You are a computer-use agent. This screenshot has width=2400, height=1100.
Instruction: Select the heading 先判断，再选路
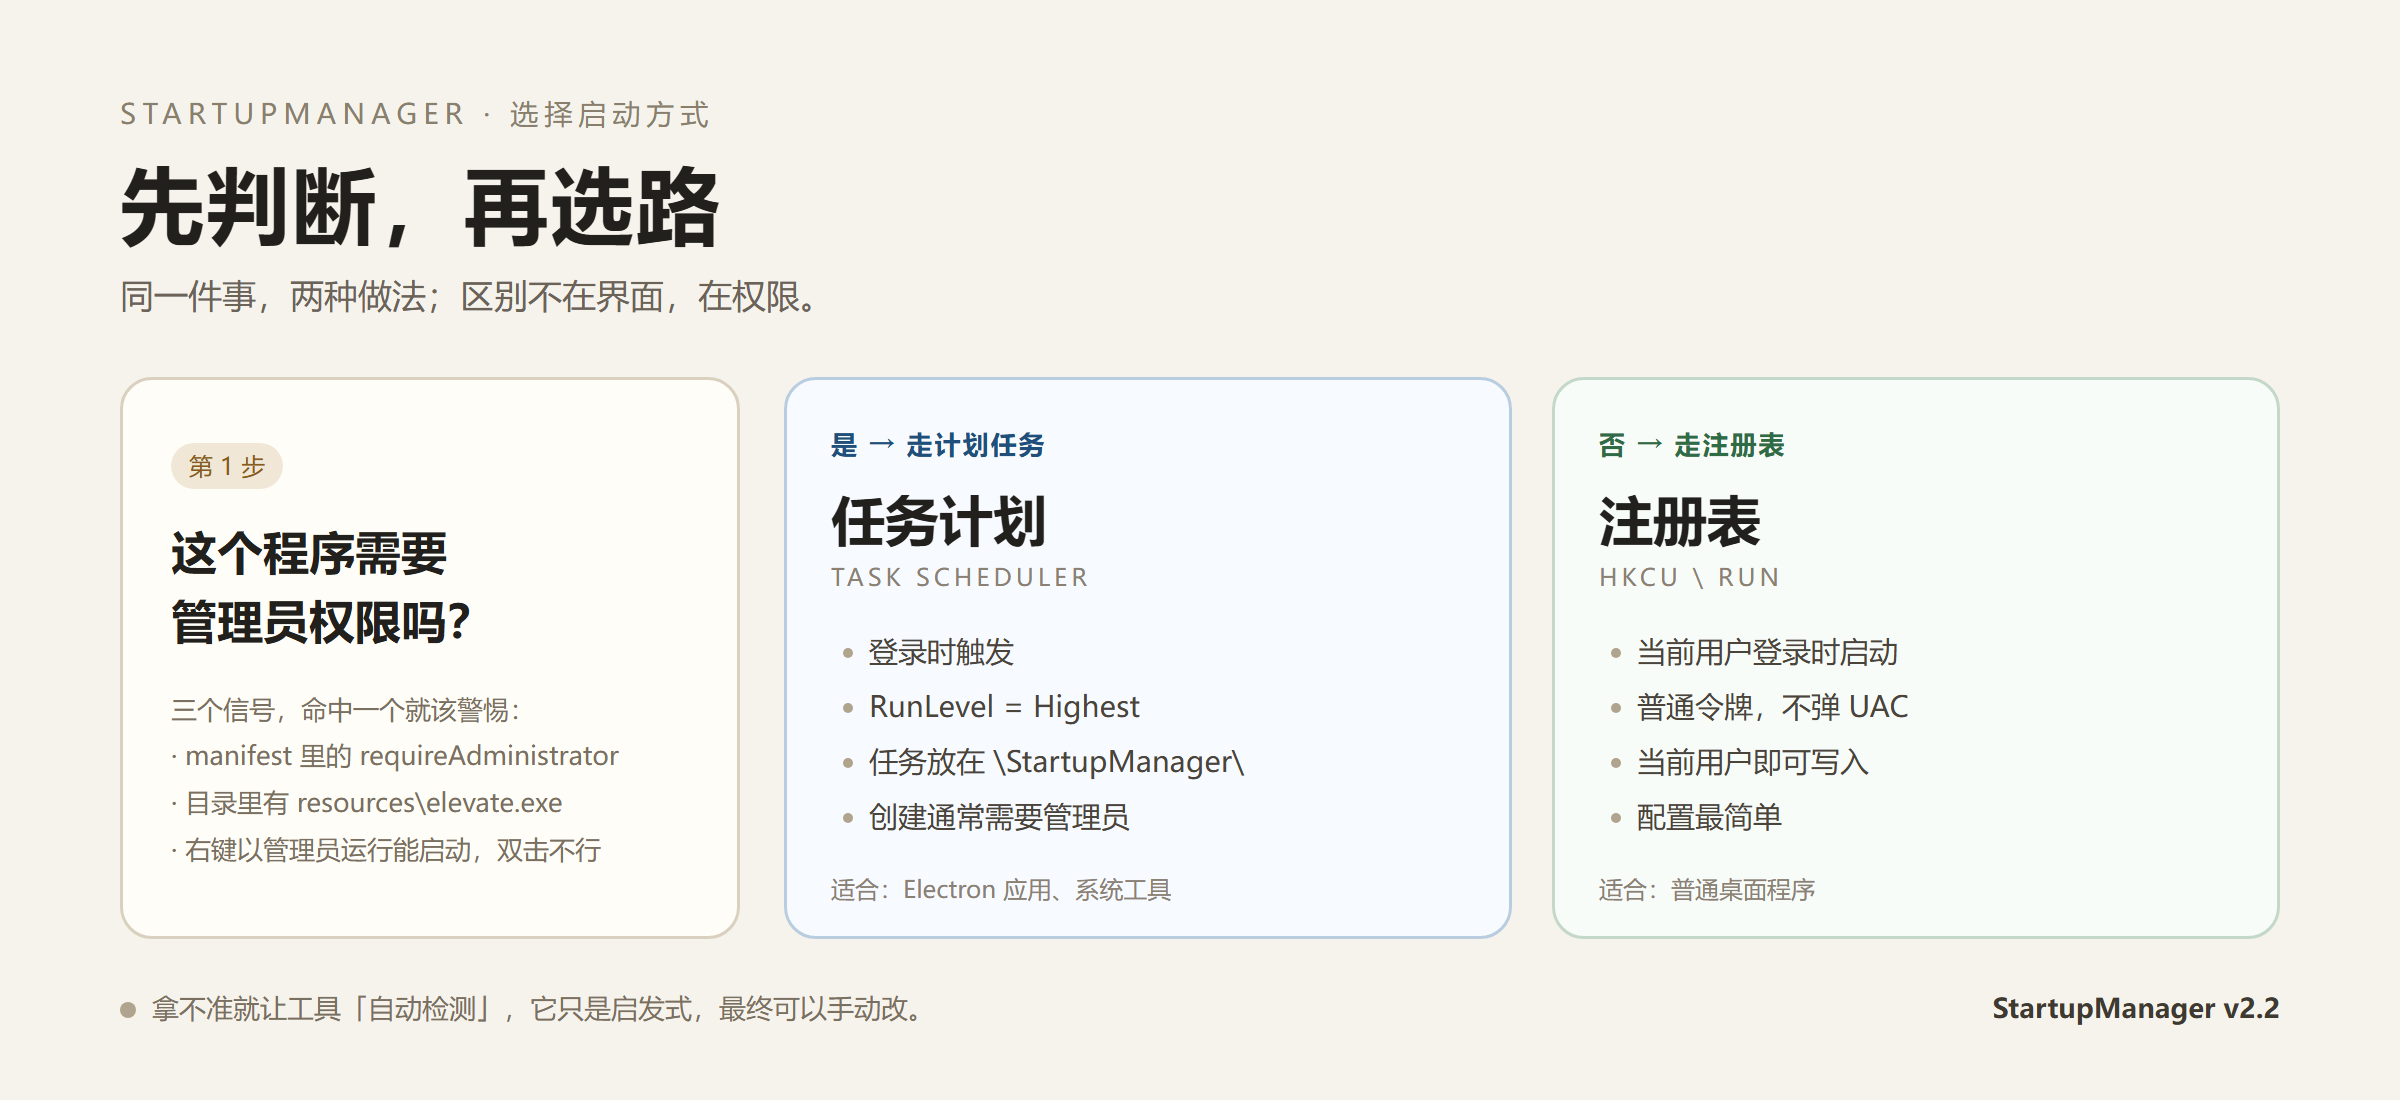(420, 208)
